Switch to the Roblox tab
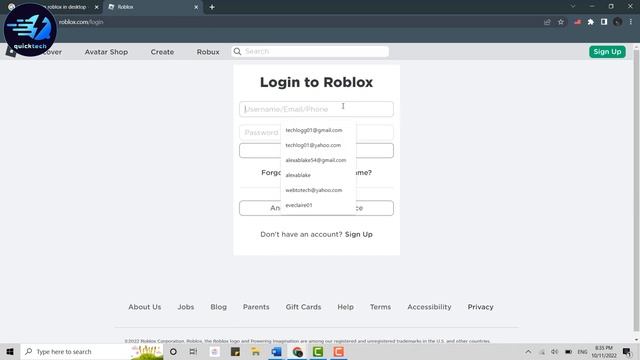The image size is (640, 360). 153,7
